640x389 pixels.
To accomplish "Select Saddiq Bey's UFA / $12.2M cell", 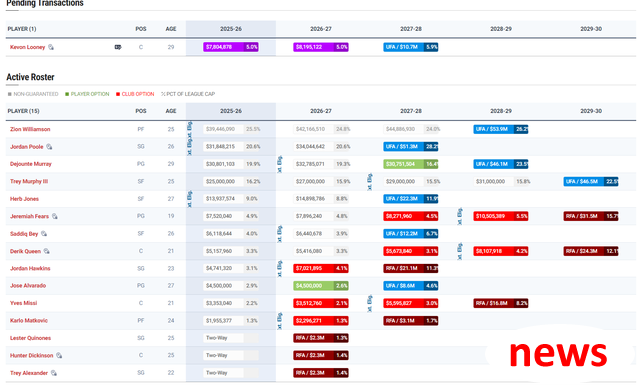I will point(411,234).
